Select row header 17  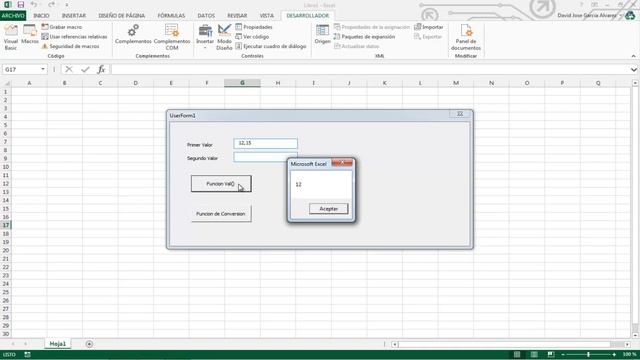point(6,225)
